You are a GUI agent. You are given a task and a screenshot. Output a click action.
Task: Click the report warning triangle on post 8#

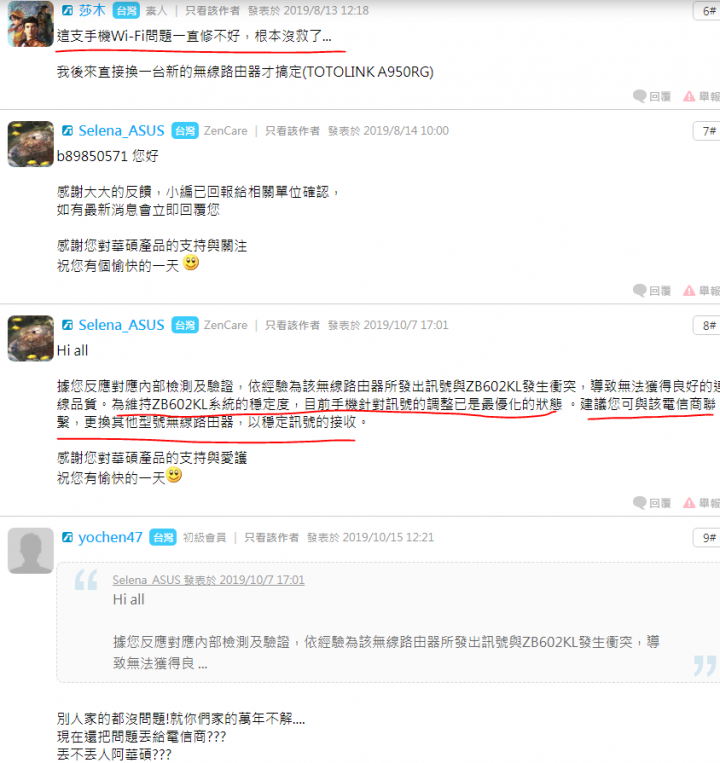689,503
